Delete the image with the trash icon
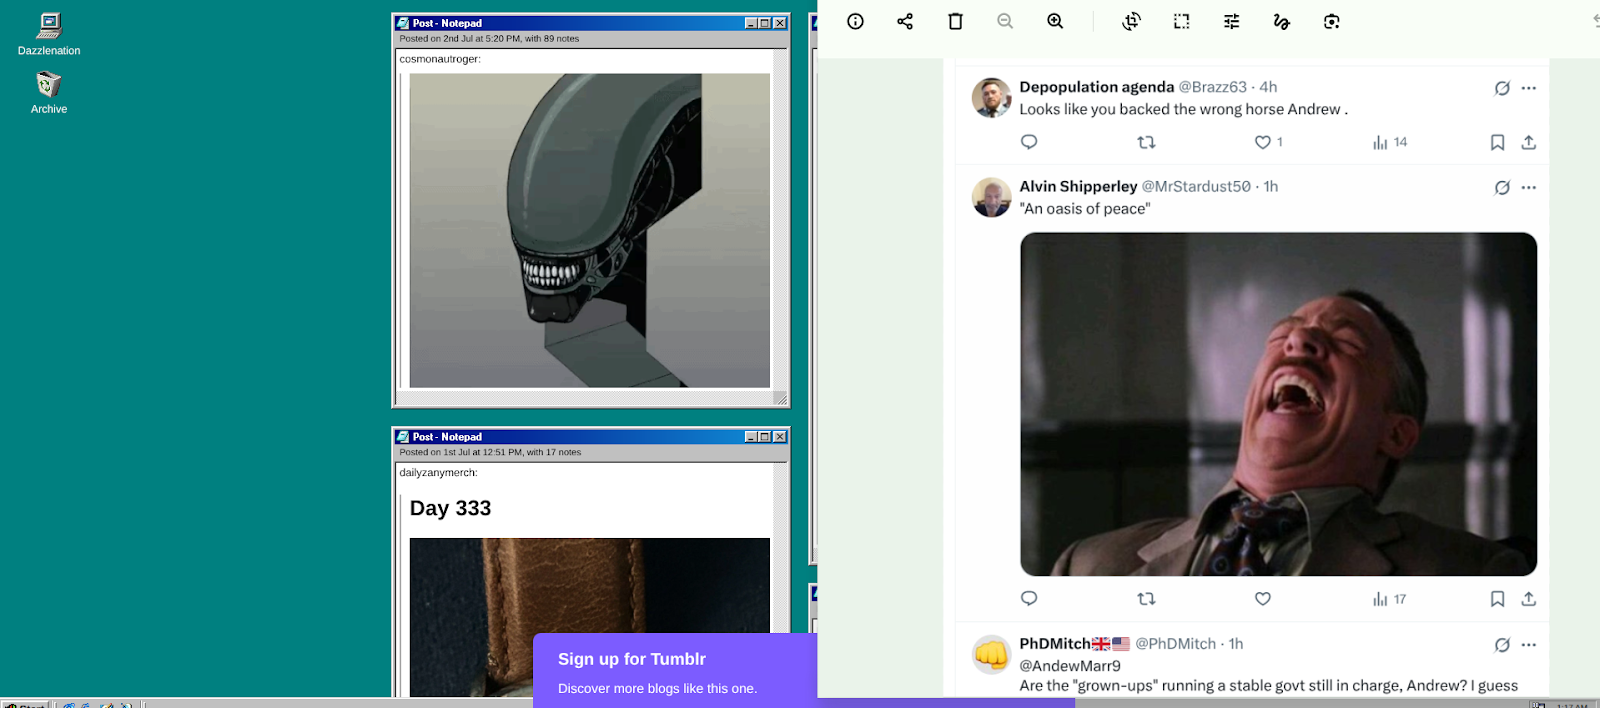Image resolution: width=1600 pixels, height=708 pixels. (x=955, y=21)
